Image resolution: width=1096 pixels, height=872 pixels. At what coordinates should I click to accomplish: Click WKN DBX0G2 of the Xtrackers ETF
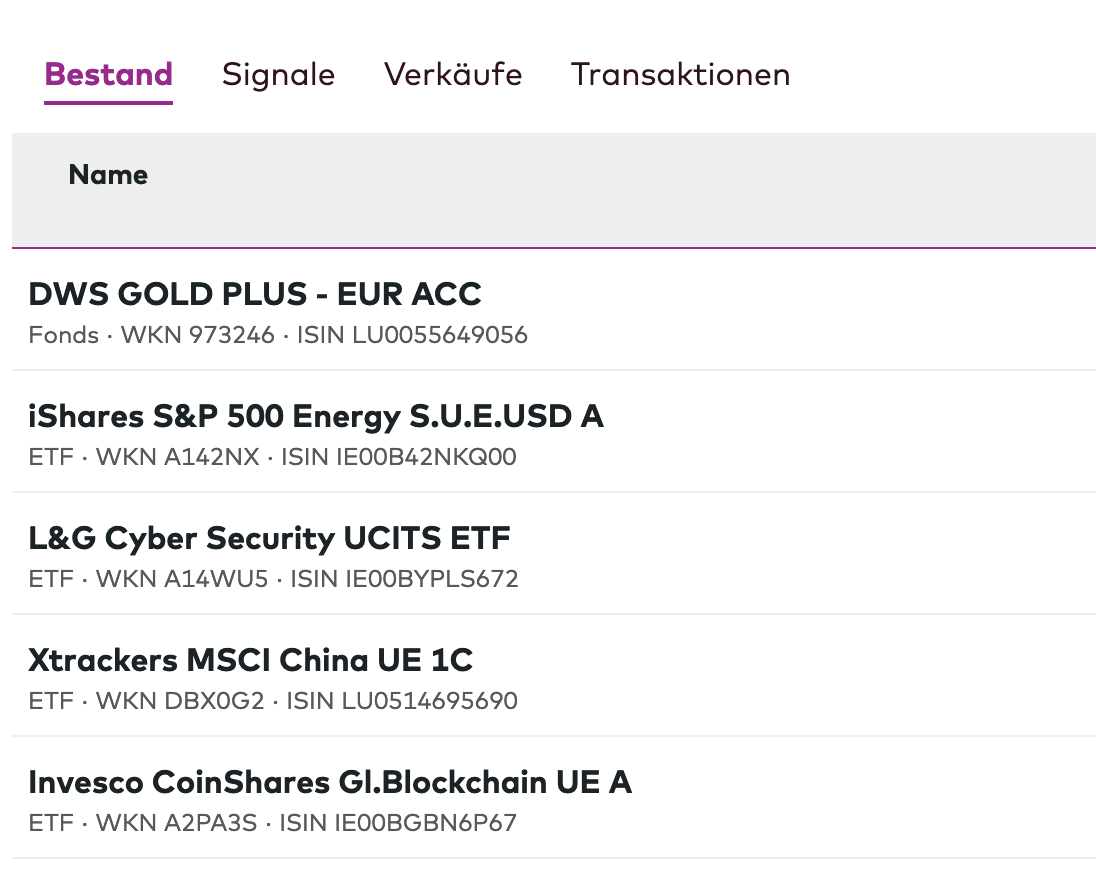180,701
